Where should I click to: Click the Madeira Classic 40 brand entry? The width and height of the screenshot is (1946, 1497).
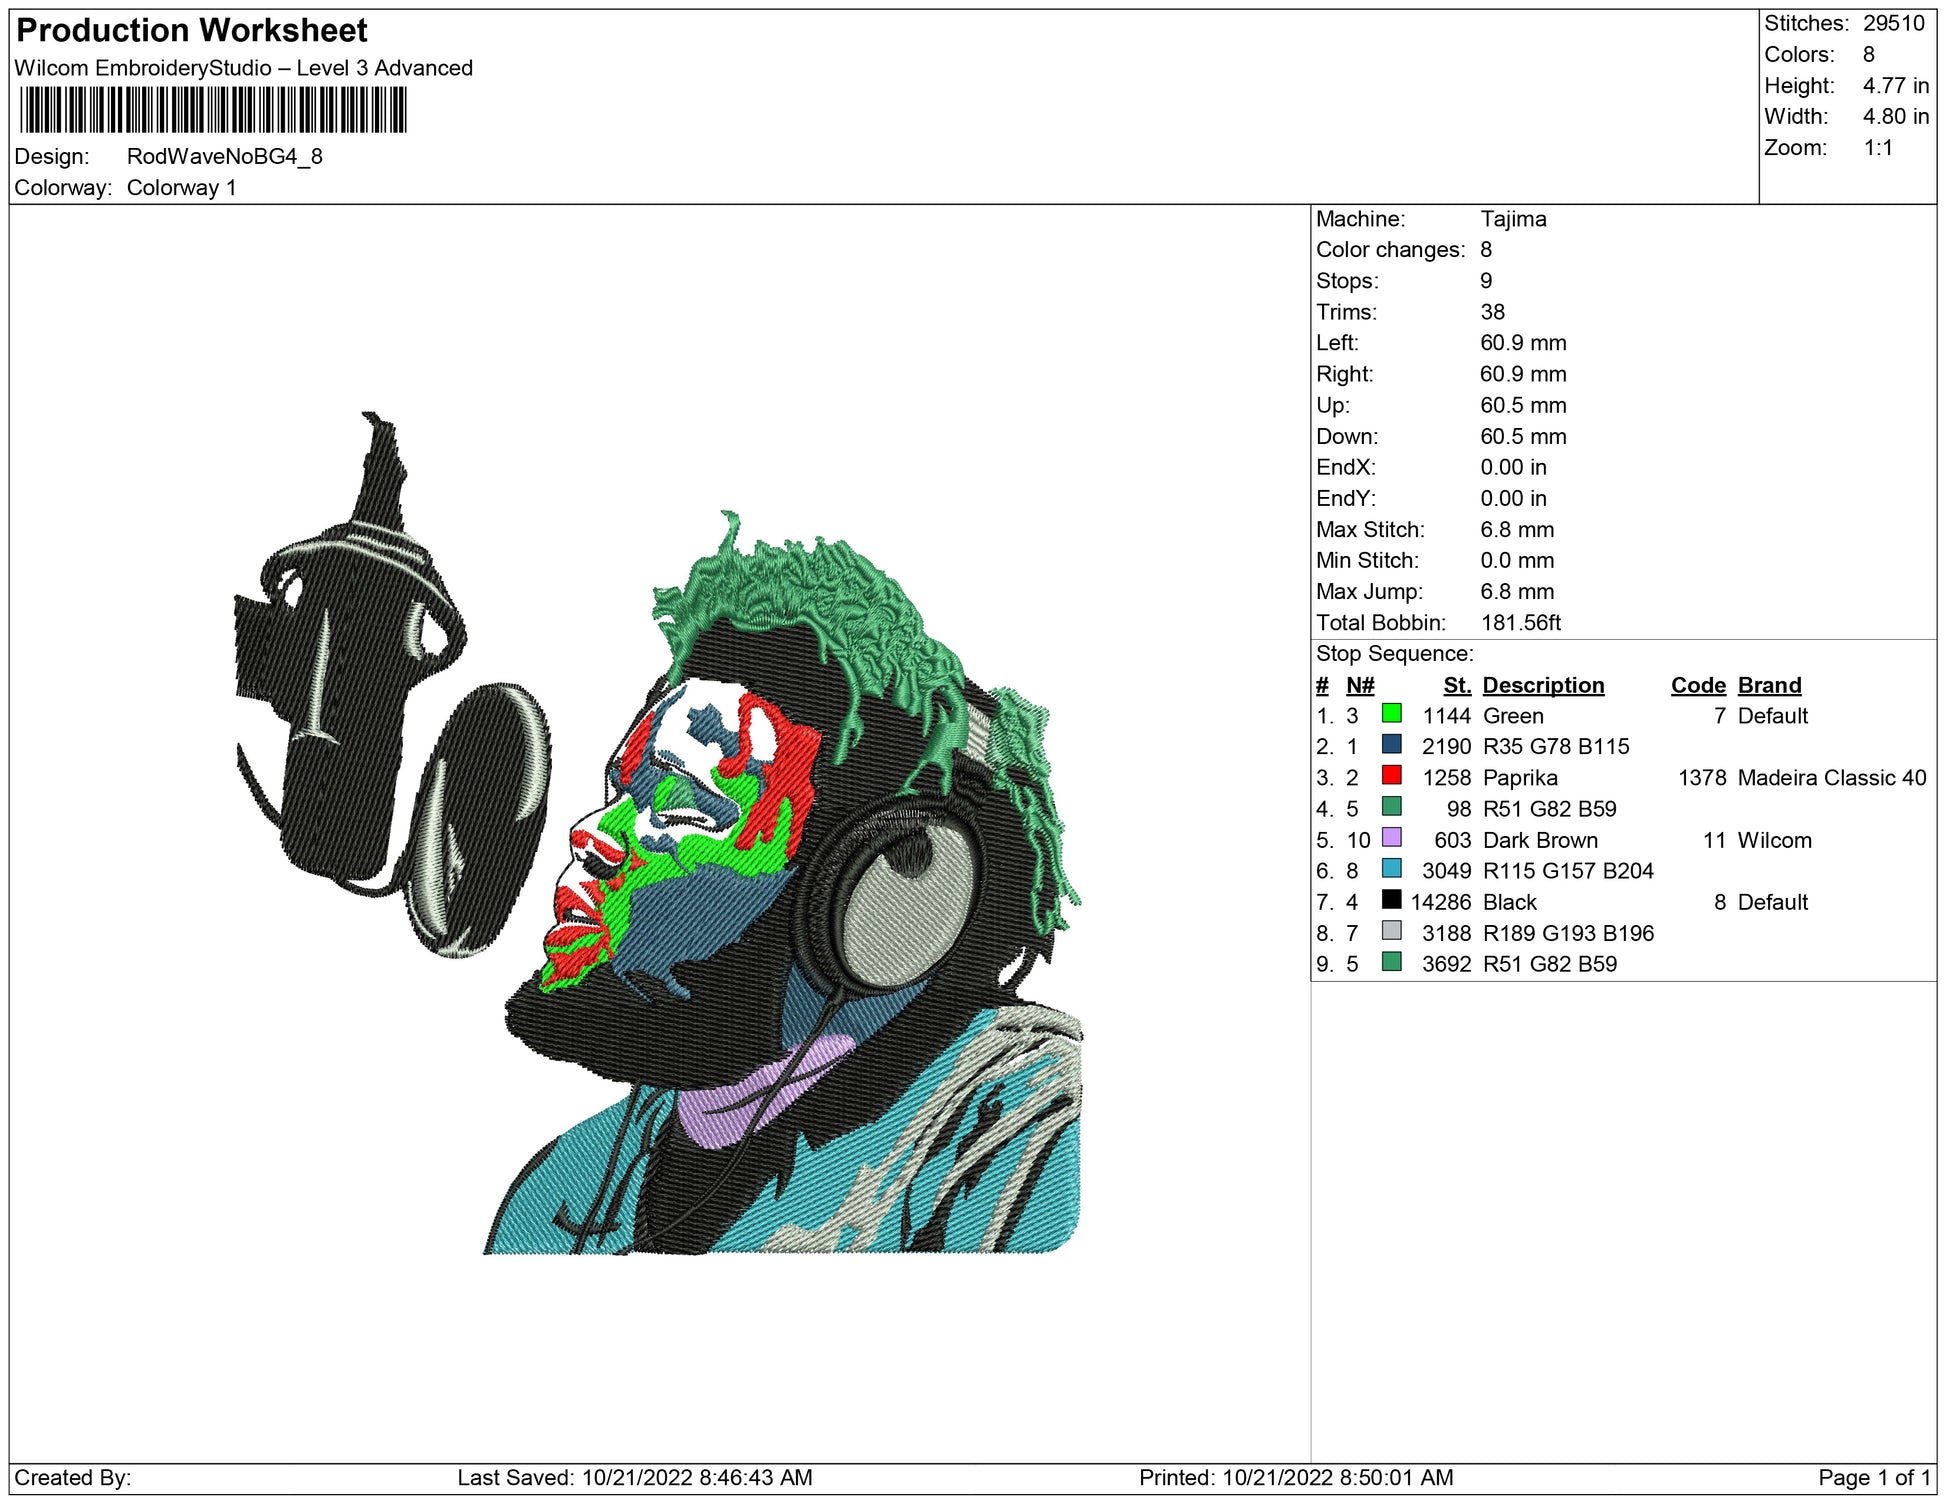click(x=1831, y=778)
